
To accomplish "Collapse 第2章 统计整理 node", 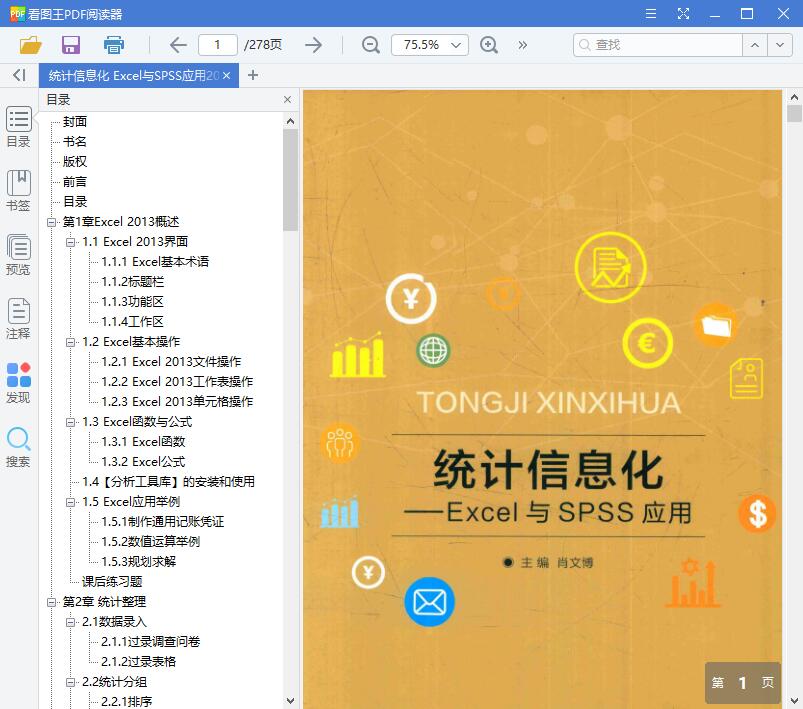I will pyautogui.click(x=51, y=602).
